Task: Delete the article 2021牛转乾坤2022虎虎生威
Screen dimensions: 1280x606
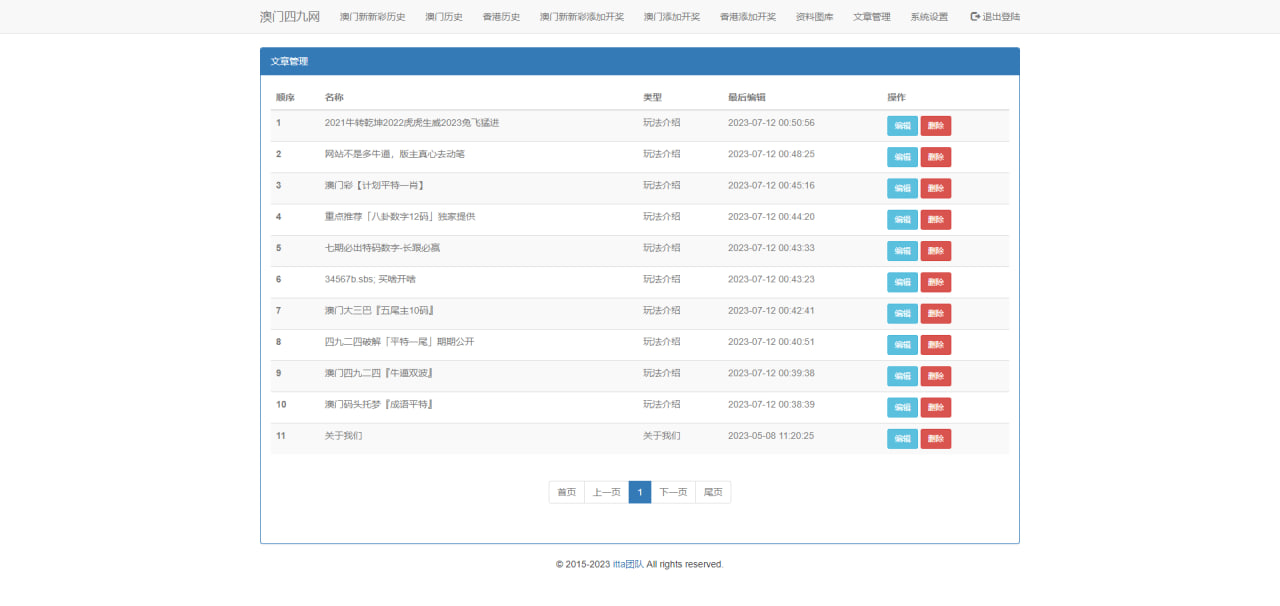Action: (x=936, y=126)
